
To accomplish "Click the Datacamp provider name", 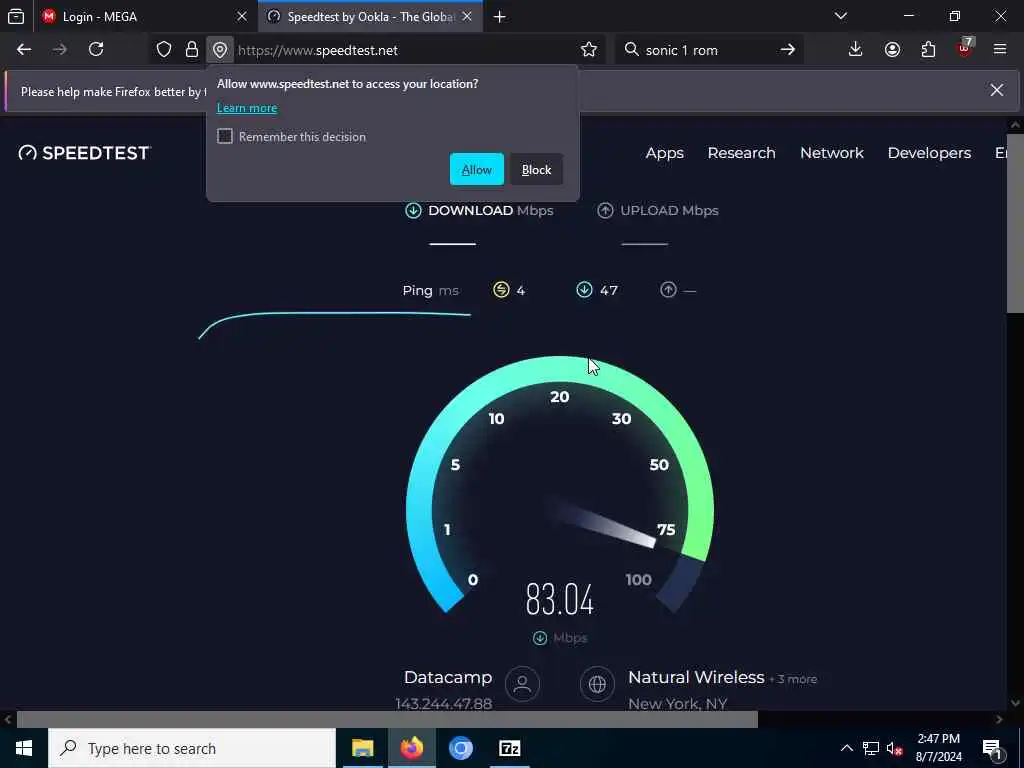I will (x=448, y=677).
